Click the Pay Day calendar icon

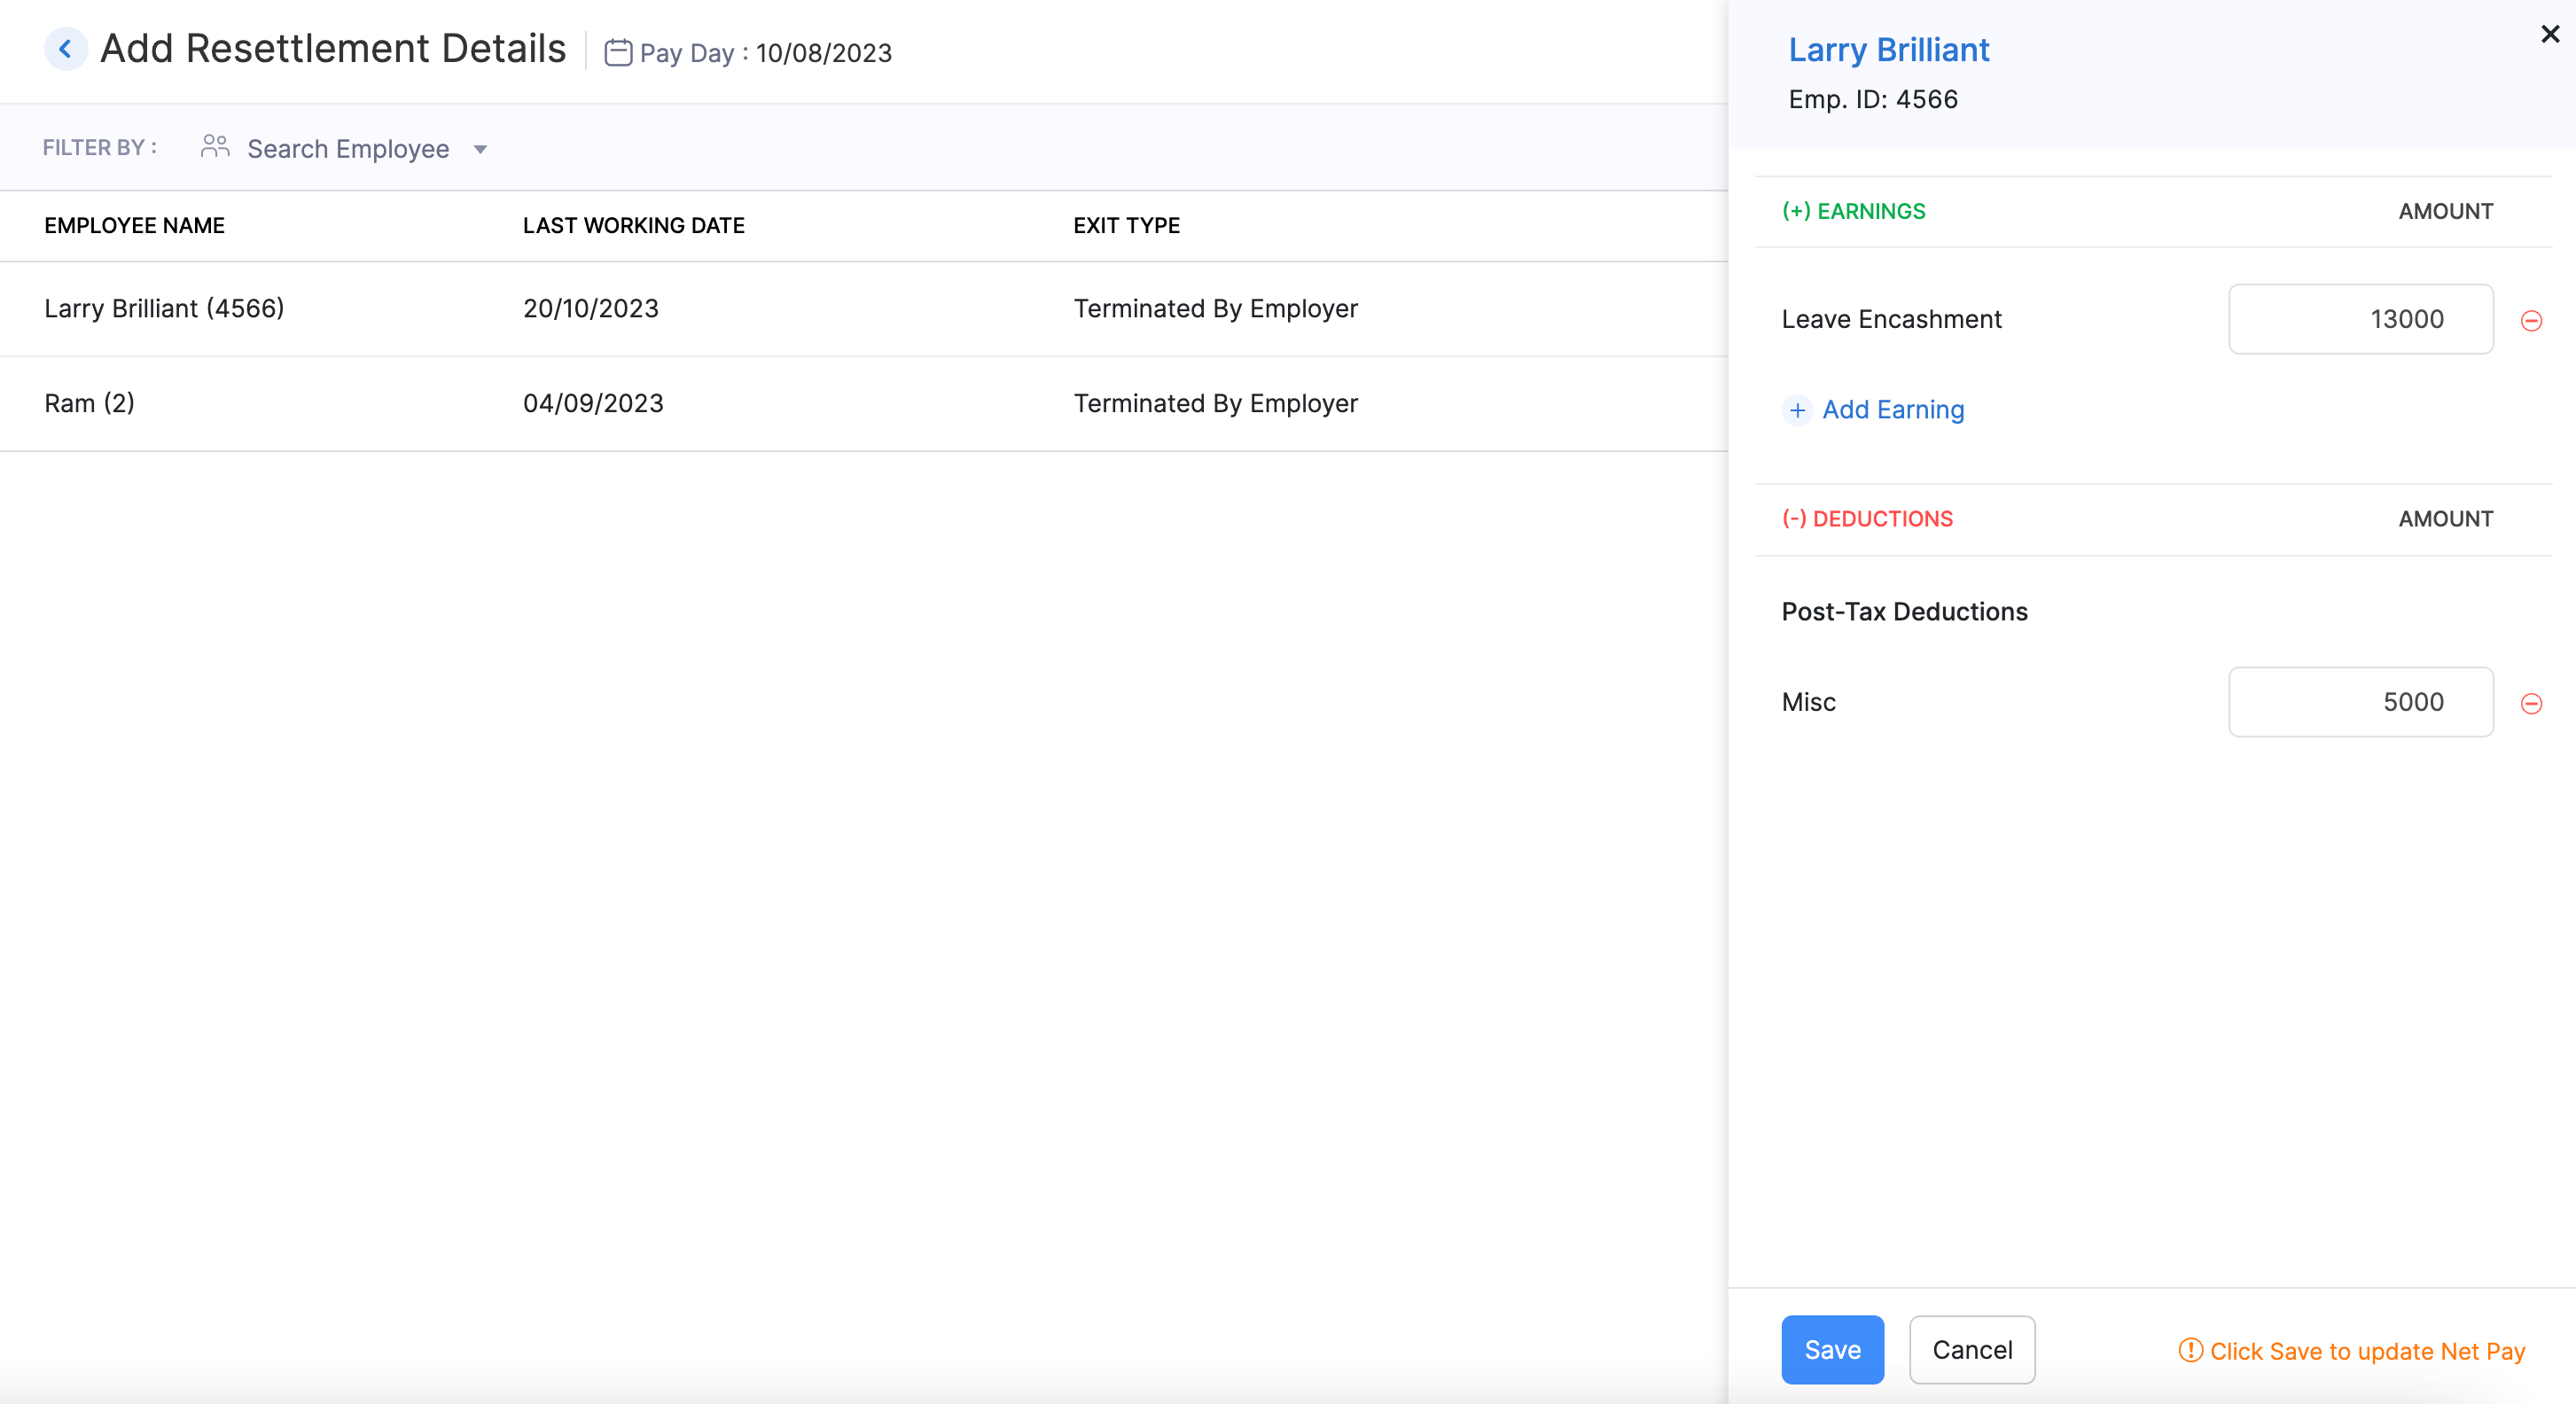pos(618,52)
